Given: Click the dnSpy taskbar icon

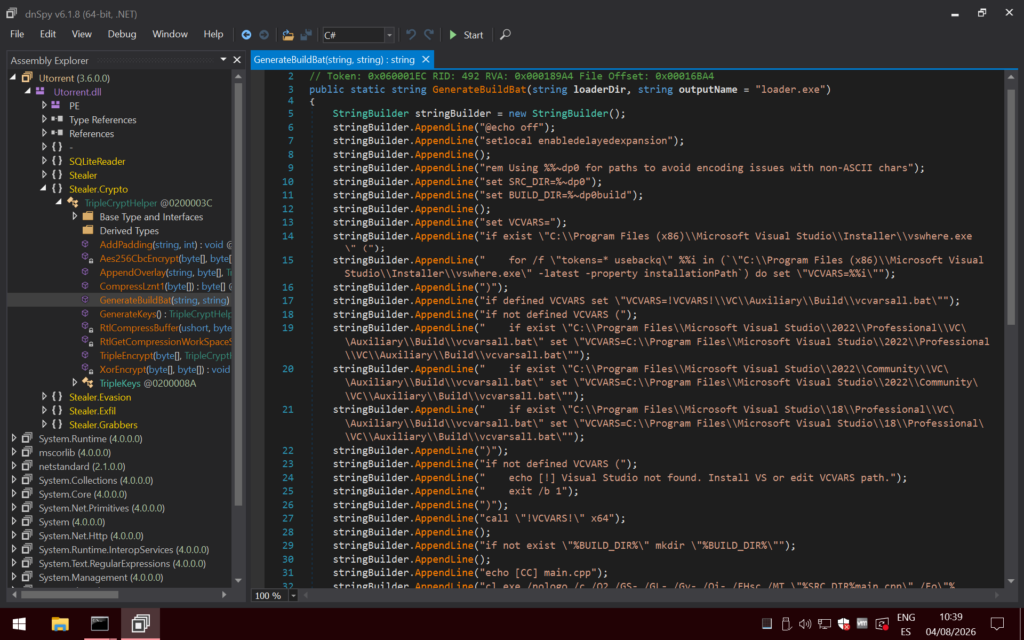Looking at the screenshot, I should (x=140, y=624).
